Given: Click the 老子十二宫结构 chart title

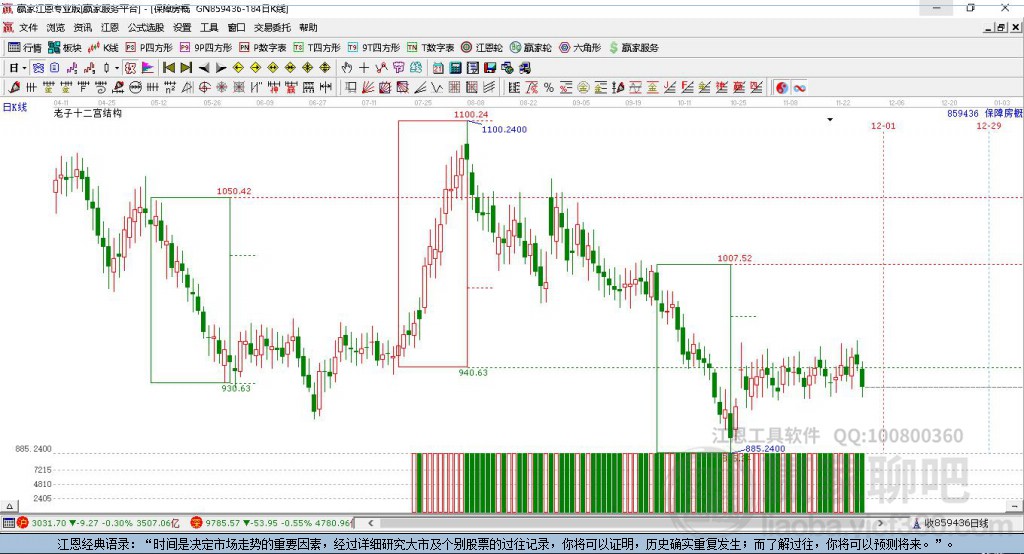Looking at the screenshot, I should coord(88,113).
